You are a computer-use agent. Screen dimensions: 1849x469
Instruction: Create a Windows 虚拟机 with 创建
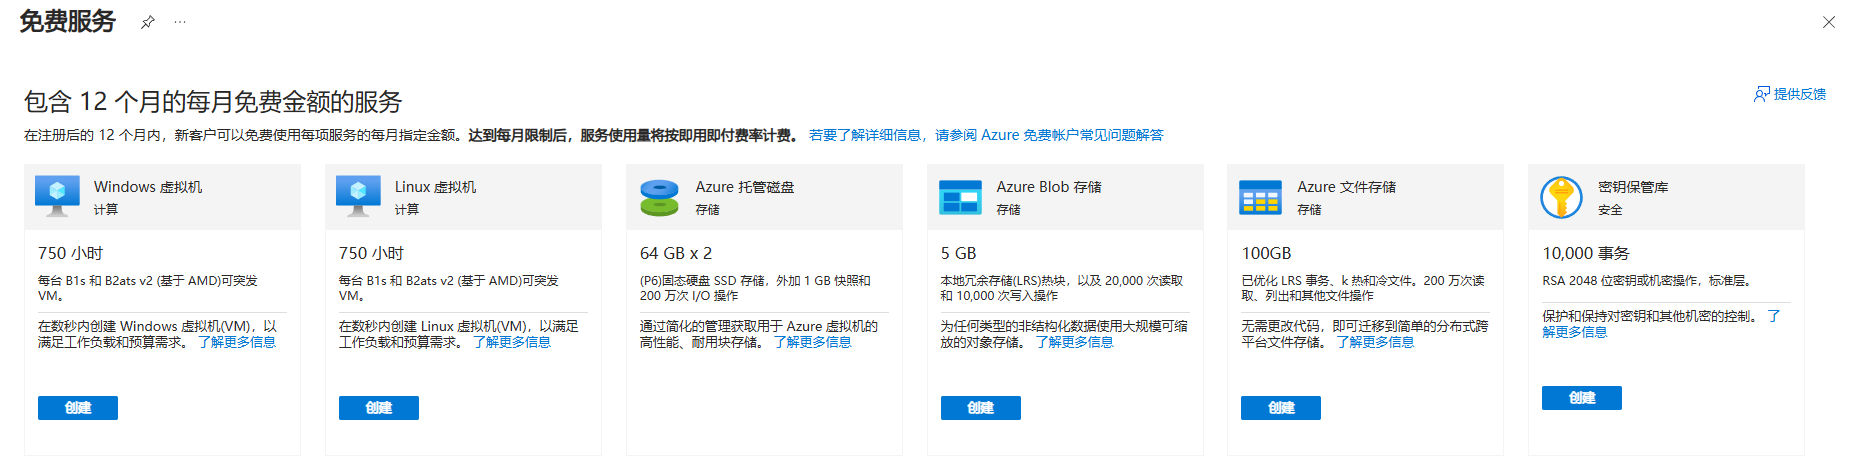(x=78, y=408)
